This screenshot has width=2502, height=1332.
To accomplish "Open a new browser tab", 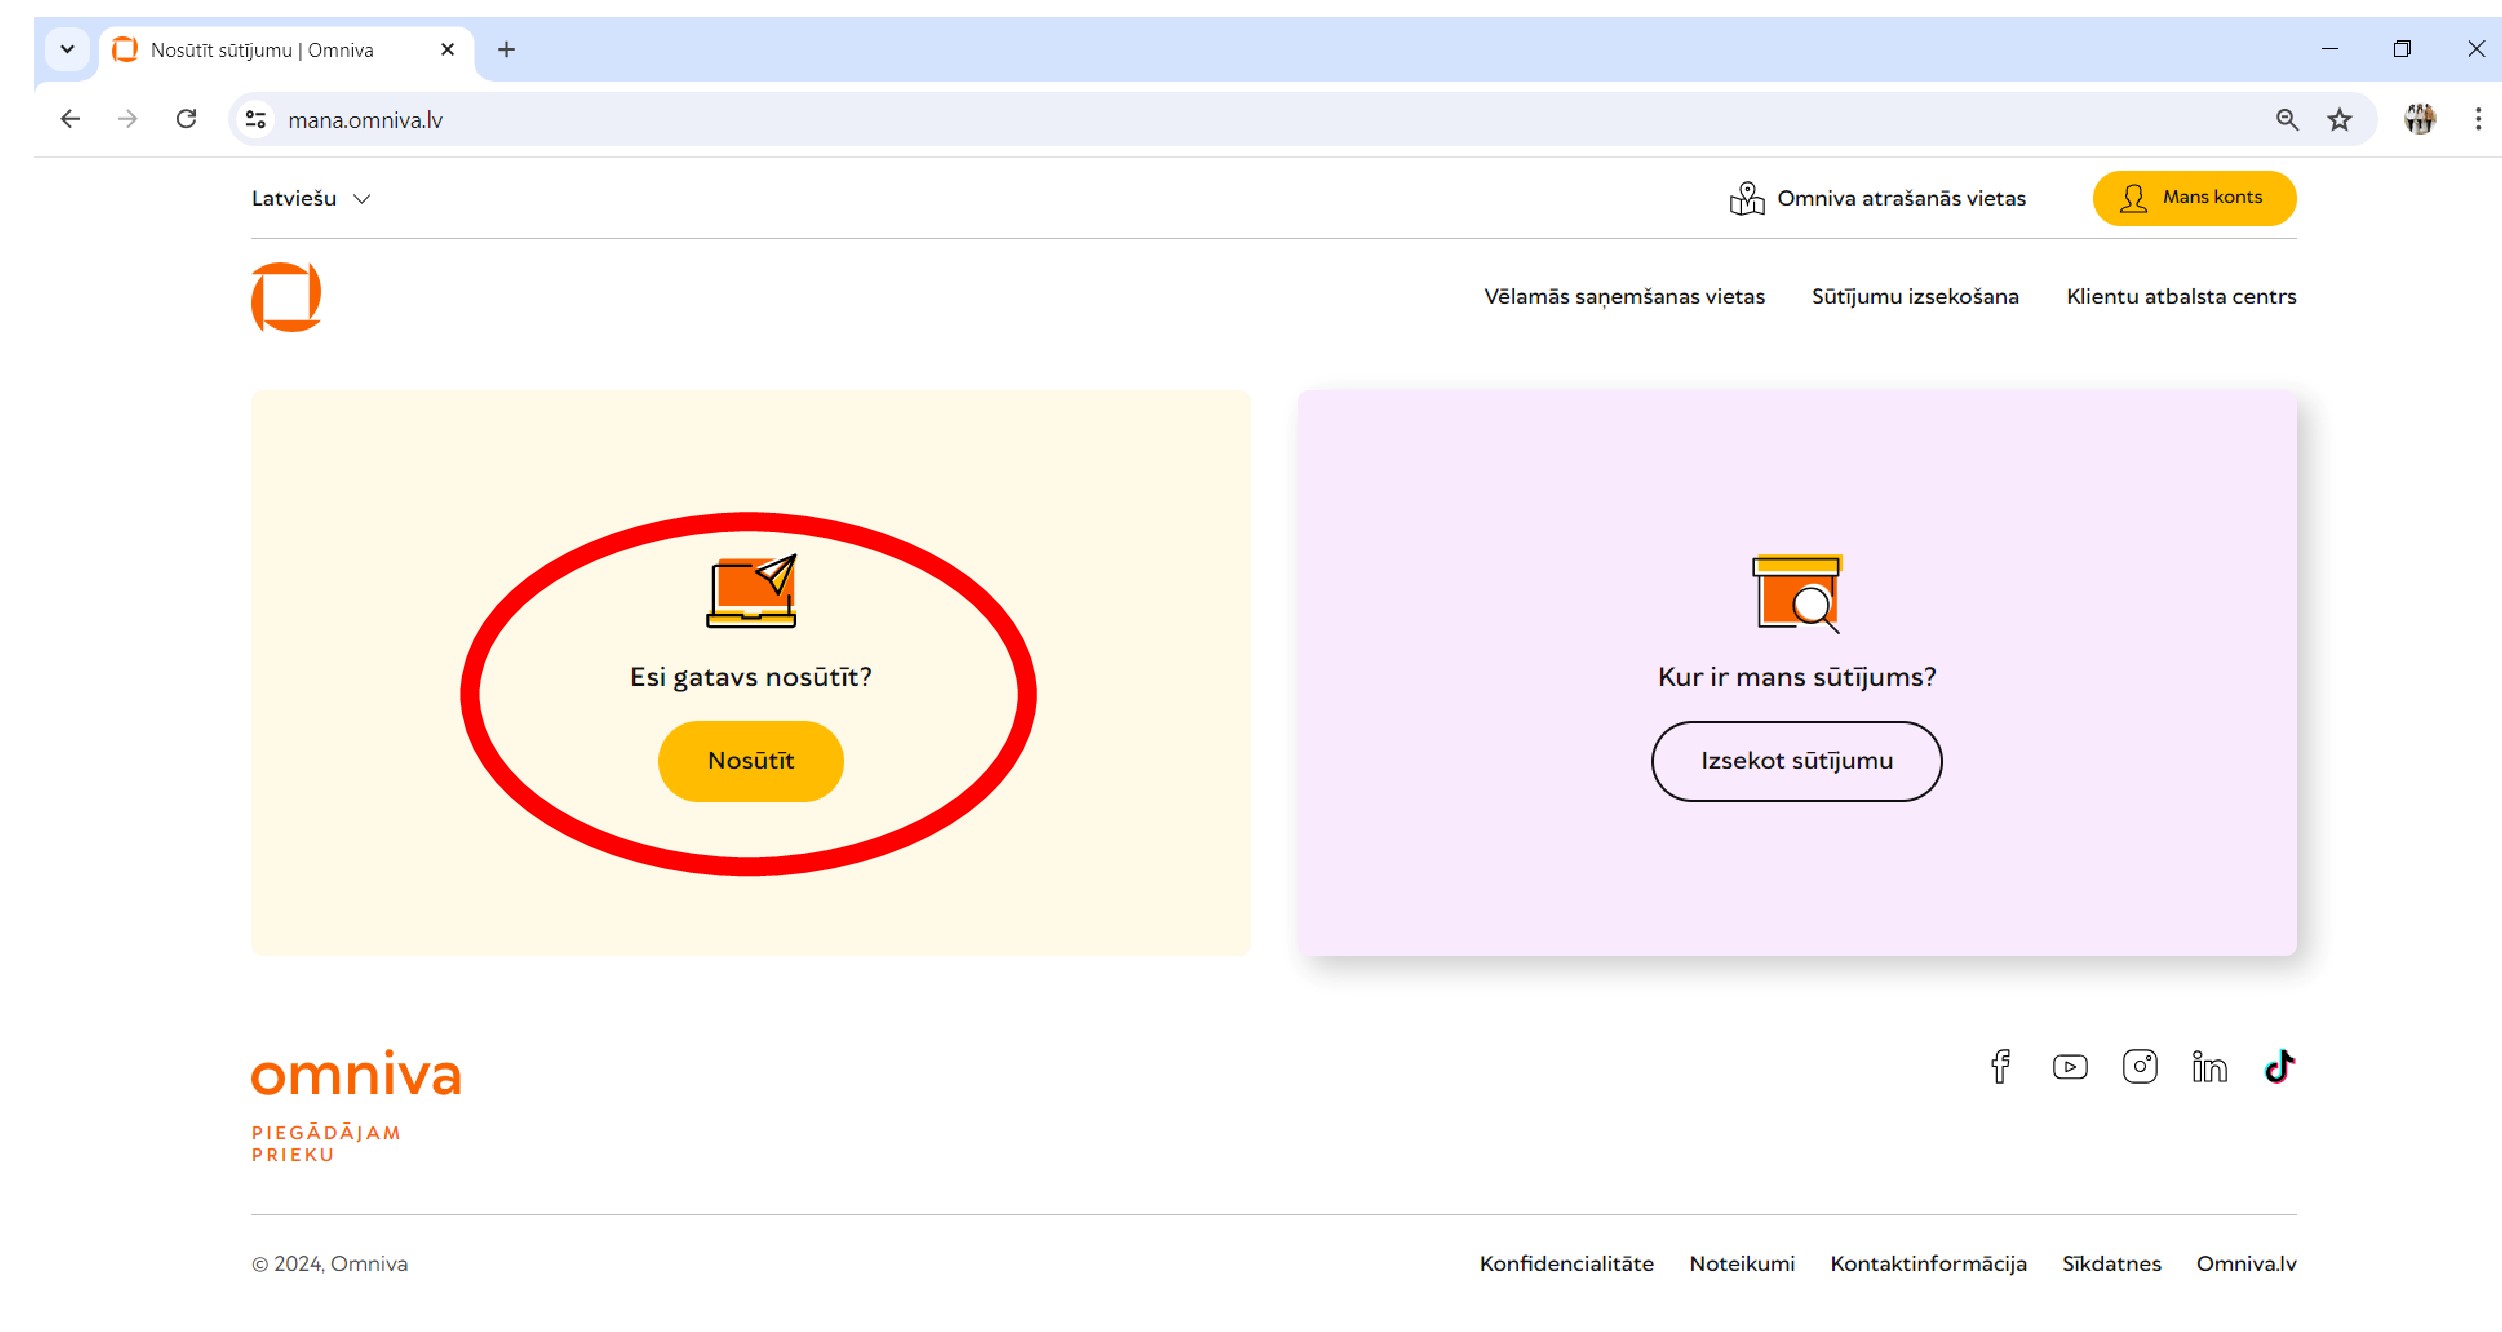I will (506, 49).
